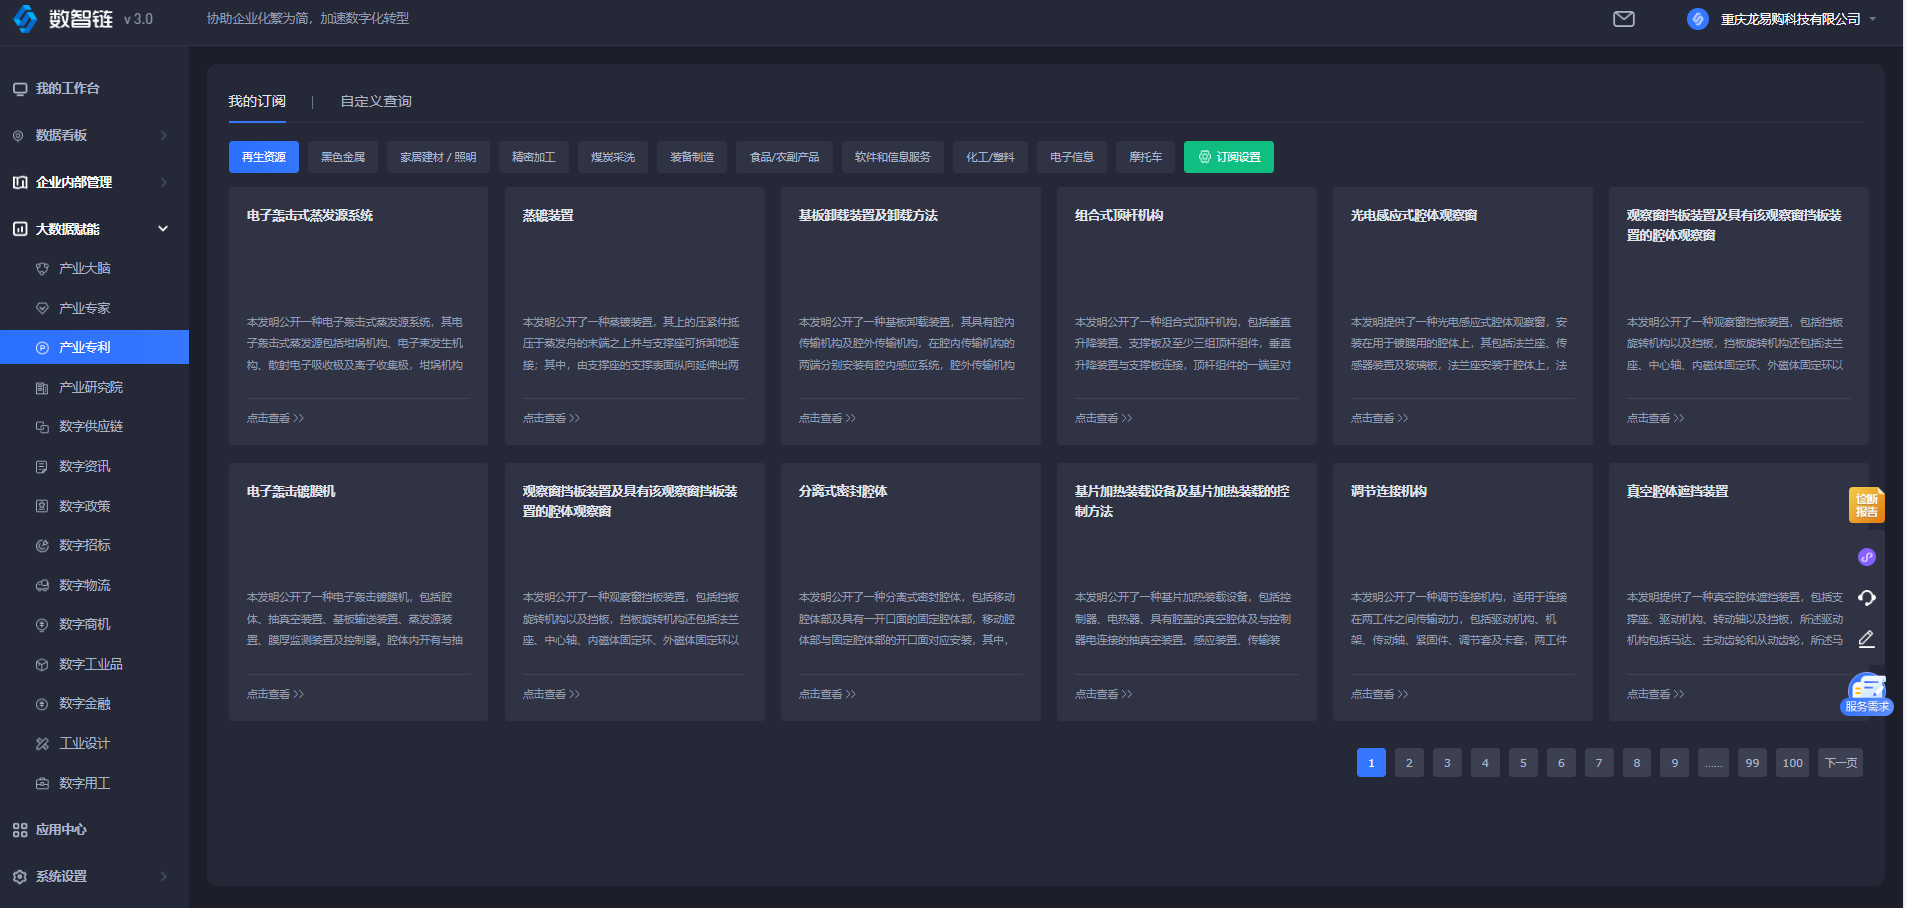Open the 调节连接机构 patent card title

pyautogui.click(x=1389, y=491)
